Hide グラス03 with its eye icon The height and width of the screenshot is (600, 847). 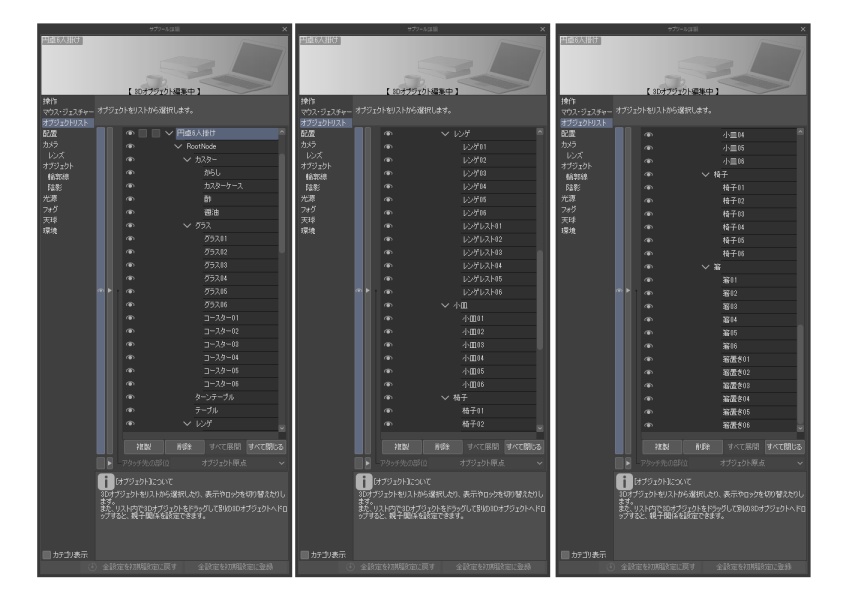tap(130, 265)
